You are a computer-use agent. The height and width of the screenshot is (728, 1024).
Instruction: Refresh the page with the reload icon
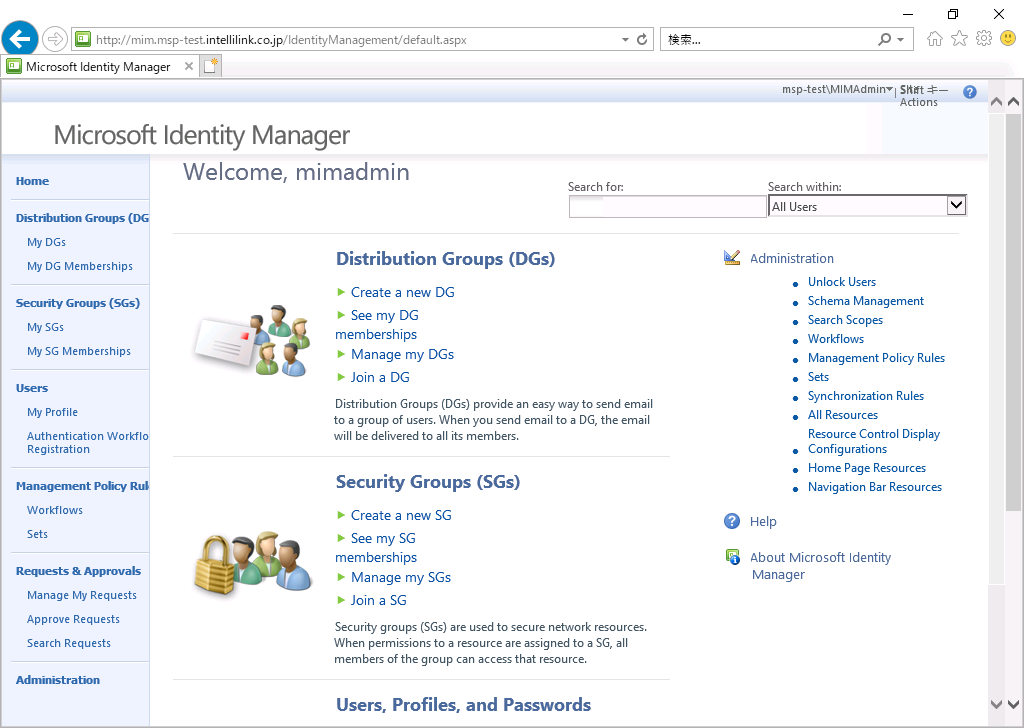coord(642,39)
